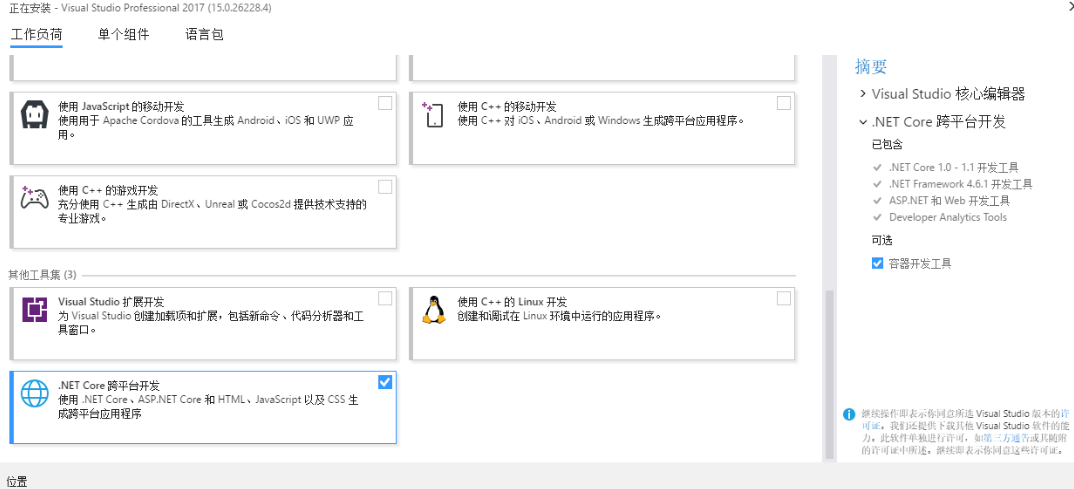Uncheck the 容器开发工具 optional checkbox
Image resolution: width=1074 pixels, height=489 pixels.
[x=877, y=263]
